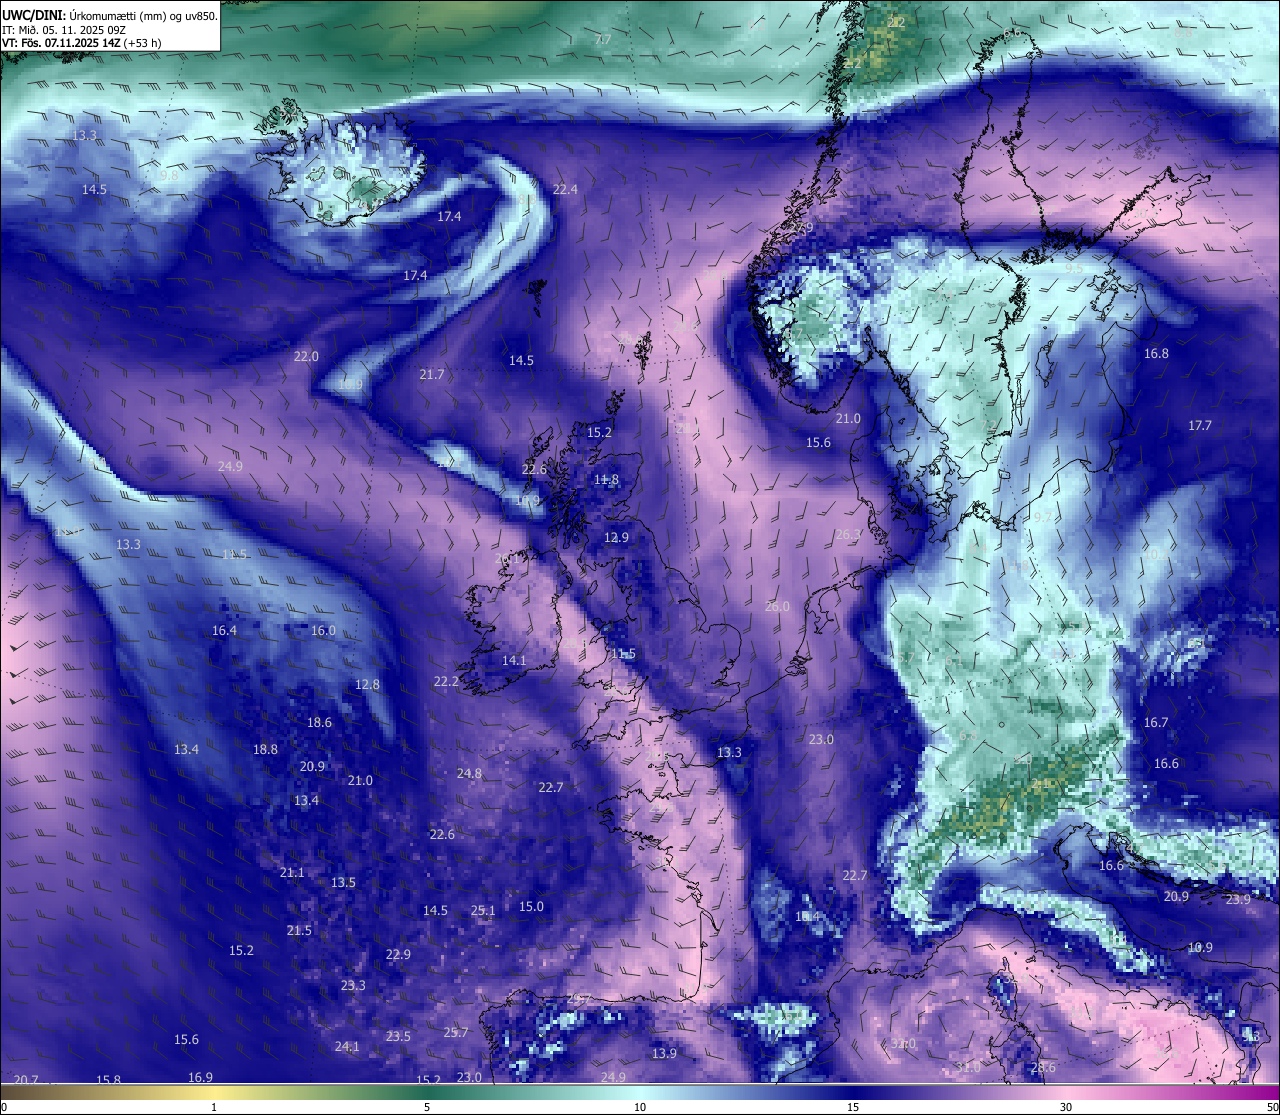Screen dimensions: 1280x1115
Task: Click the 11.8 value over Scotland
Action: pyautogui.click(x=606, y=479)
